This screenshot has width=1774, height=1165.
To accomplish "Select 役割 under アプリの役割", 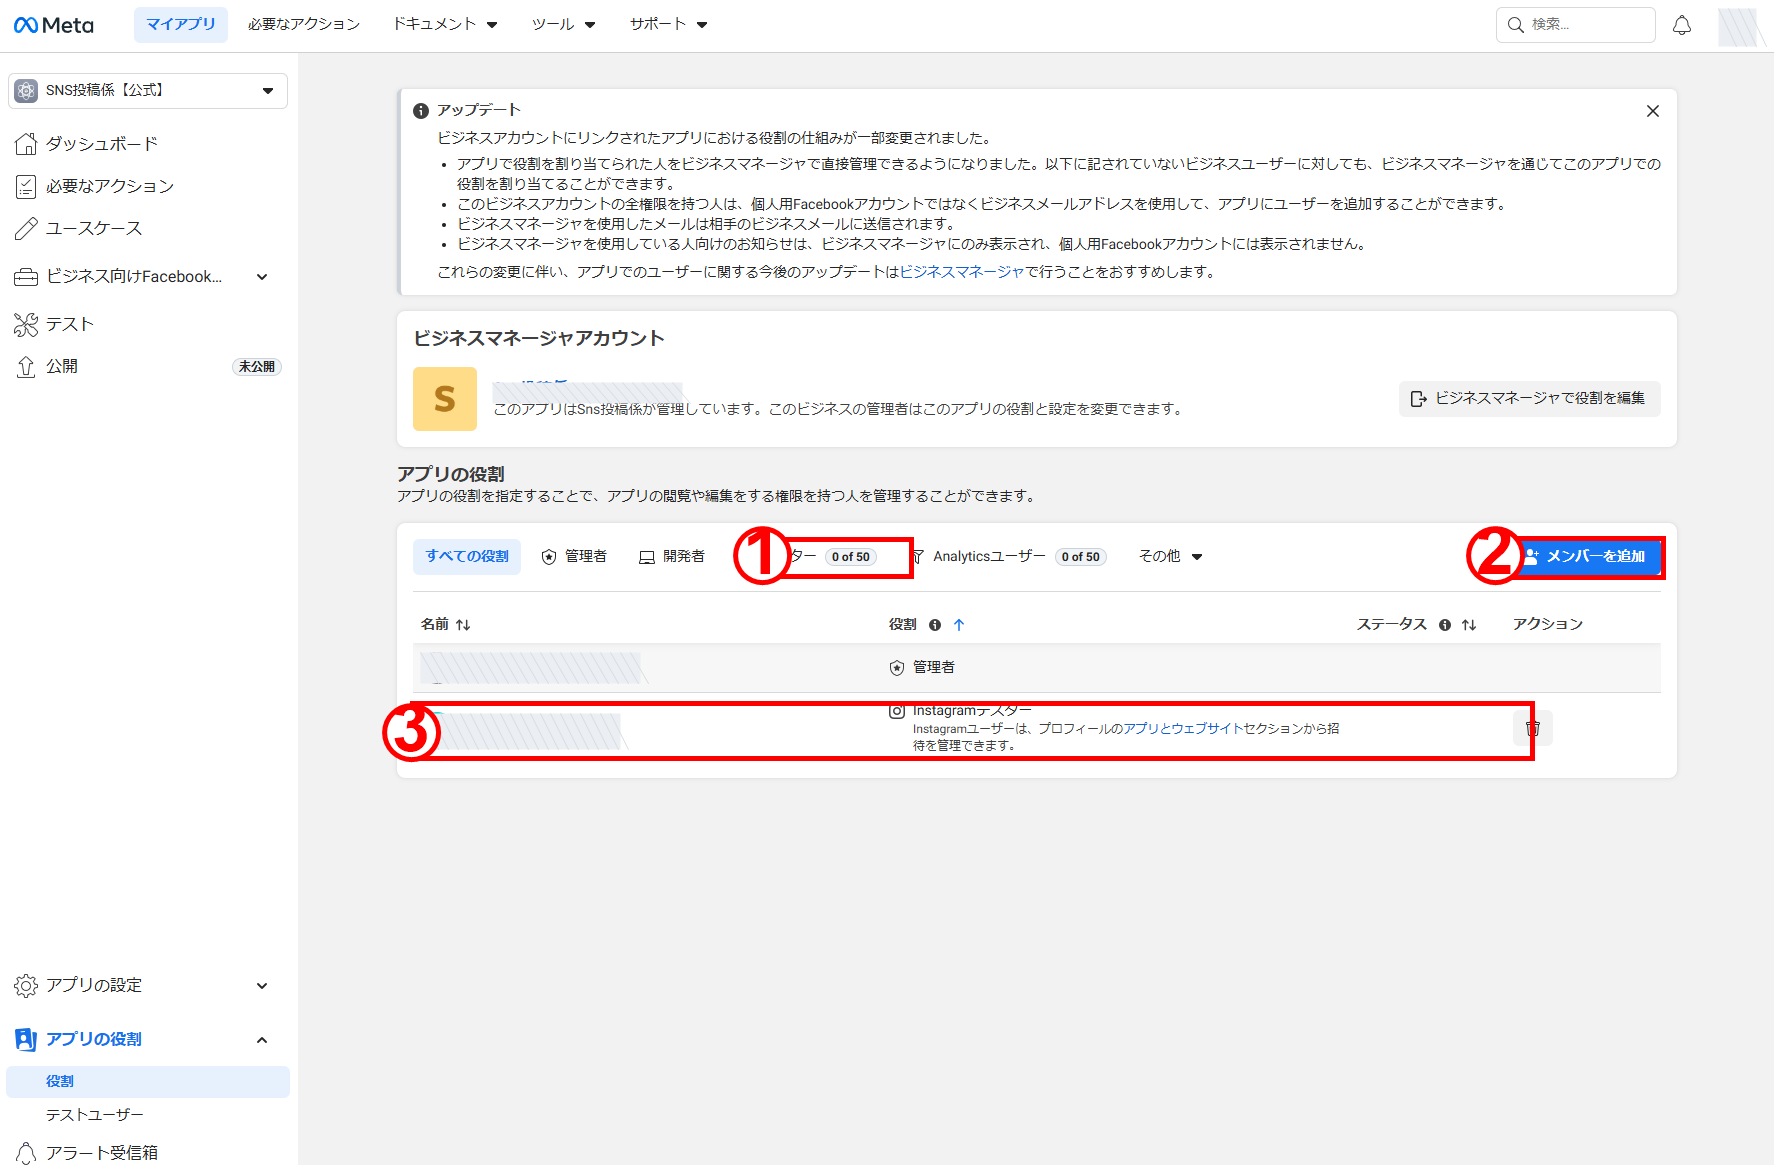I will (148, 1081).
